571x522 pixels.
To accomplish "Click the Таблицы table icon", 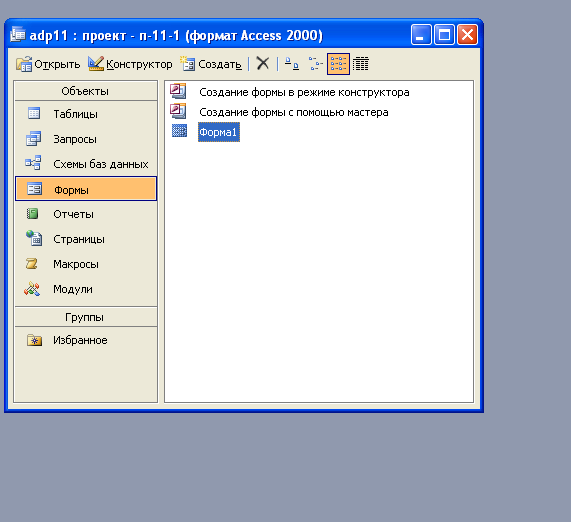I will 34,113.
